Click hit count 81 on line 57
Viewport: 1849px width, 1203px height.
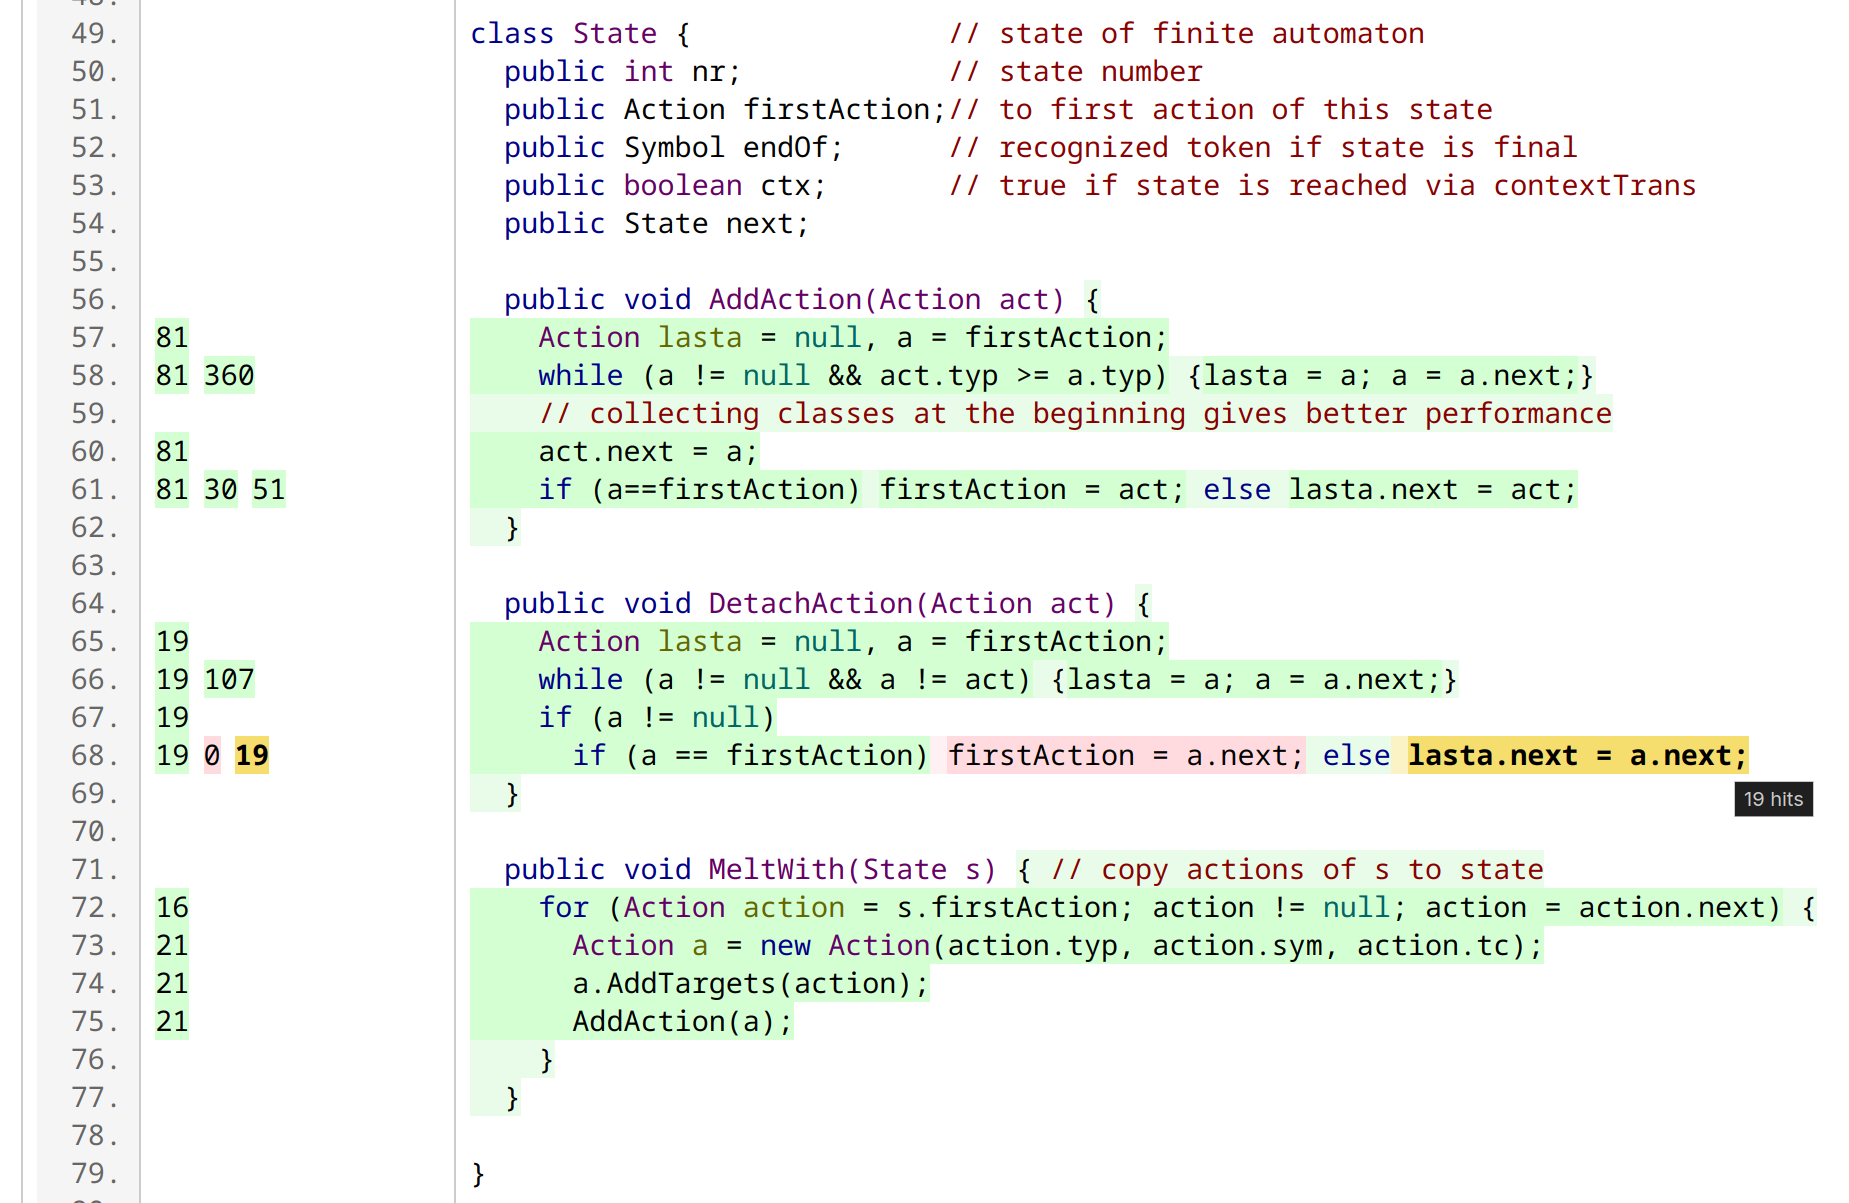[172, 338]
